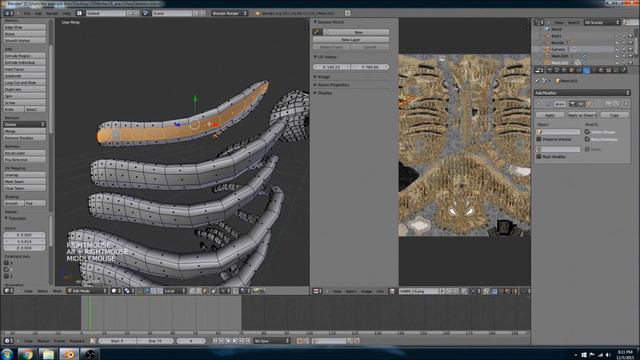Click the play animation button

point(235,340)
